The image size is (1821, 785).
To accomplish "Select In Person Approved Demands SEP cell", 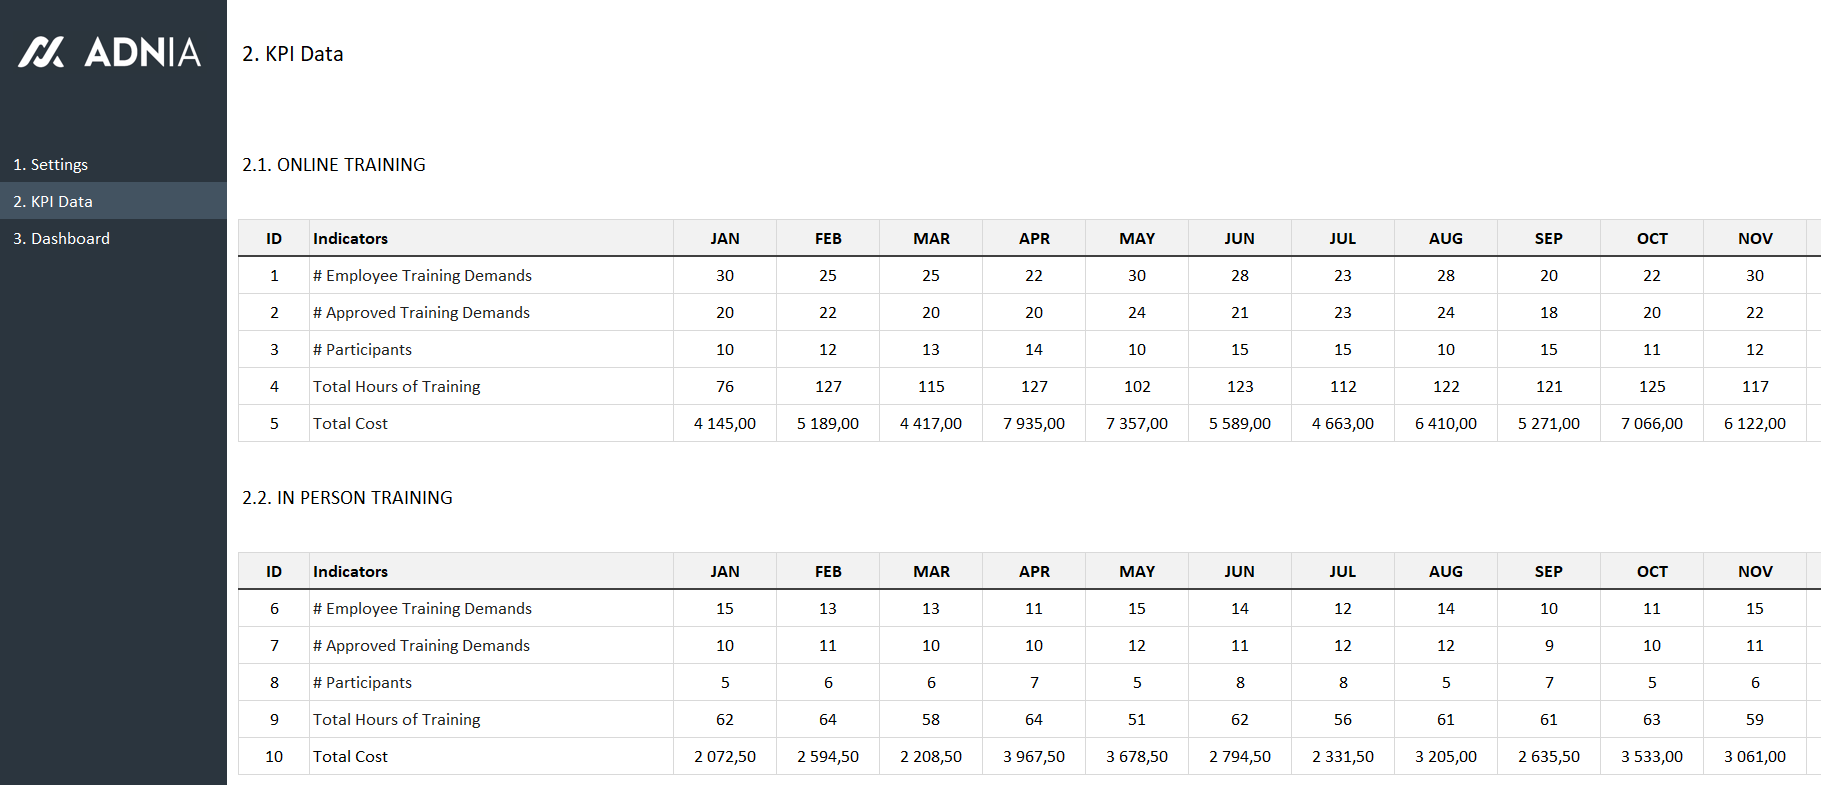I will pyautogui.click(x=1548, y=645).
